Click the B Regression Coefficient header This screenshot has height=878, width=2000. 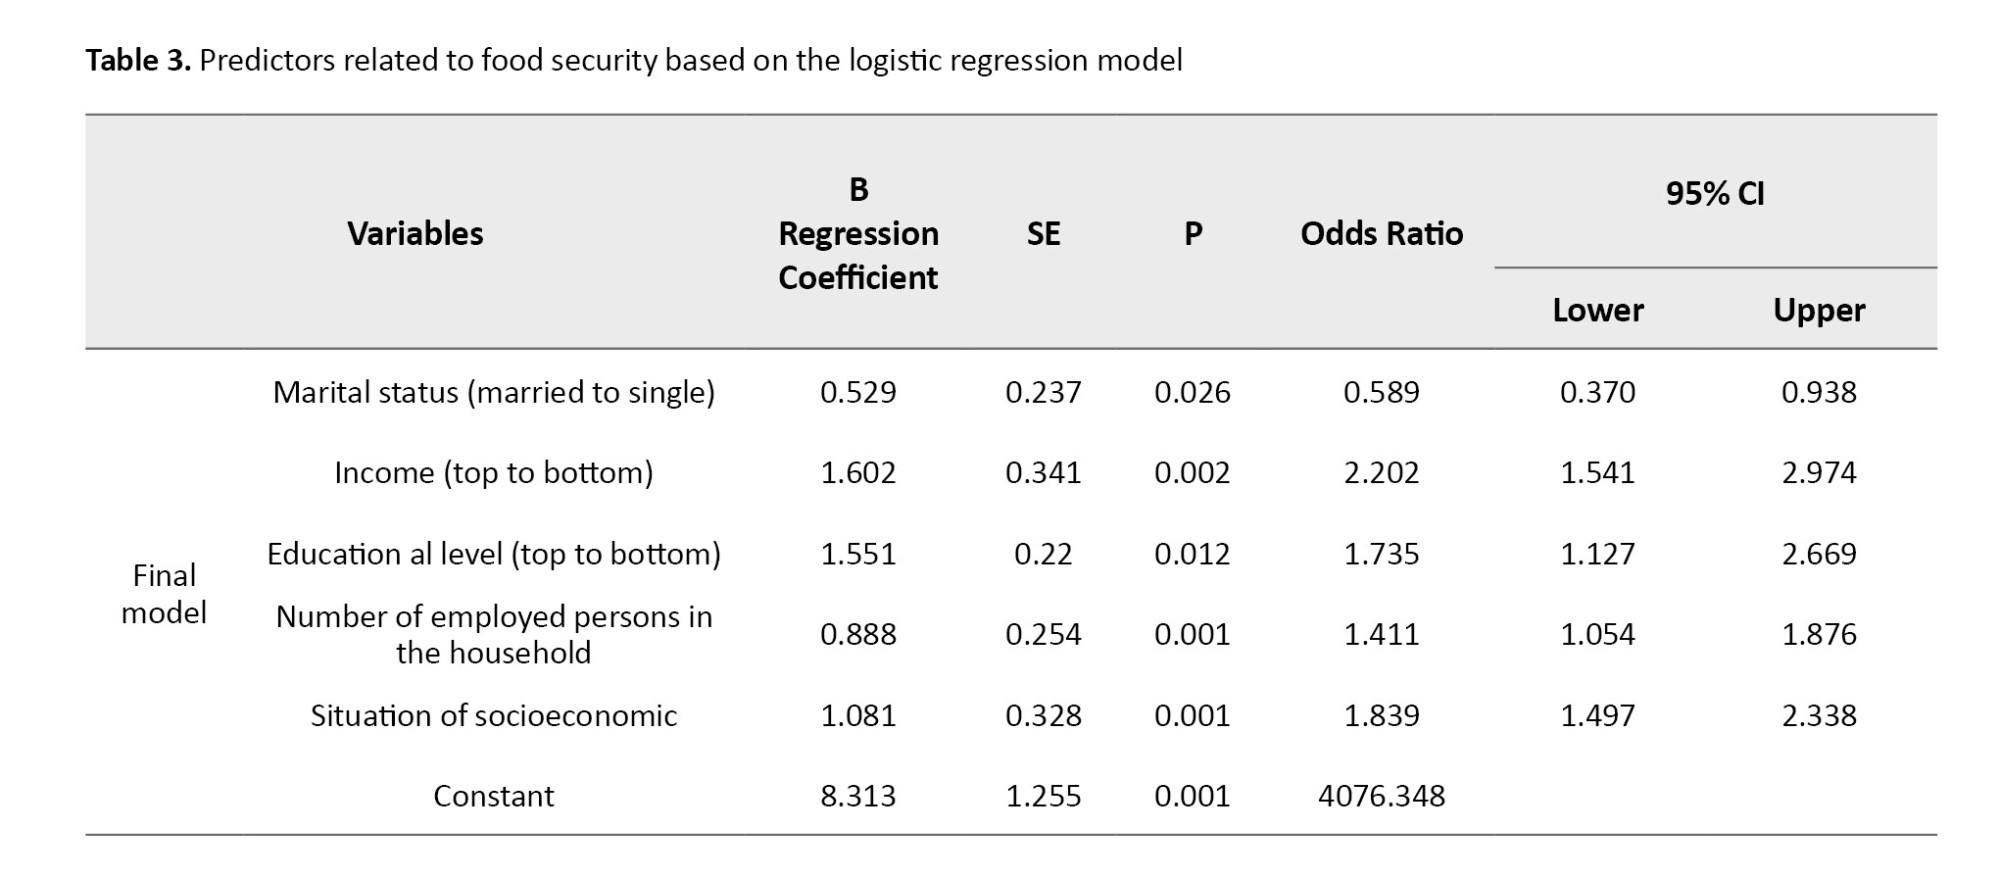(858, 234)
